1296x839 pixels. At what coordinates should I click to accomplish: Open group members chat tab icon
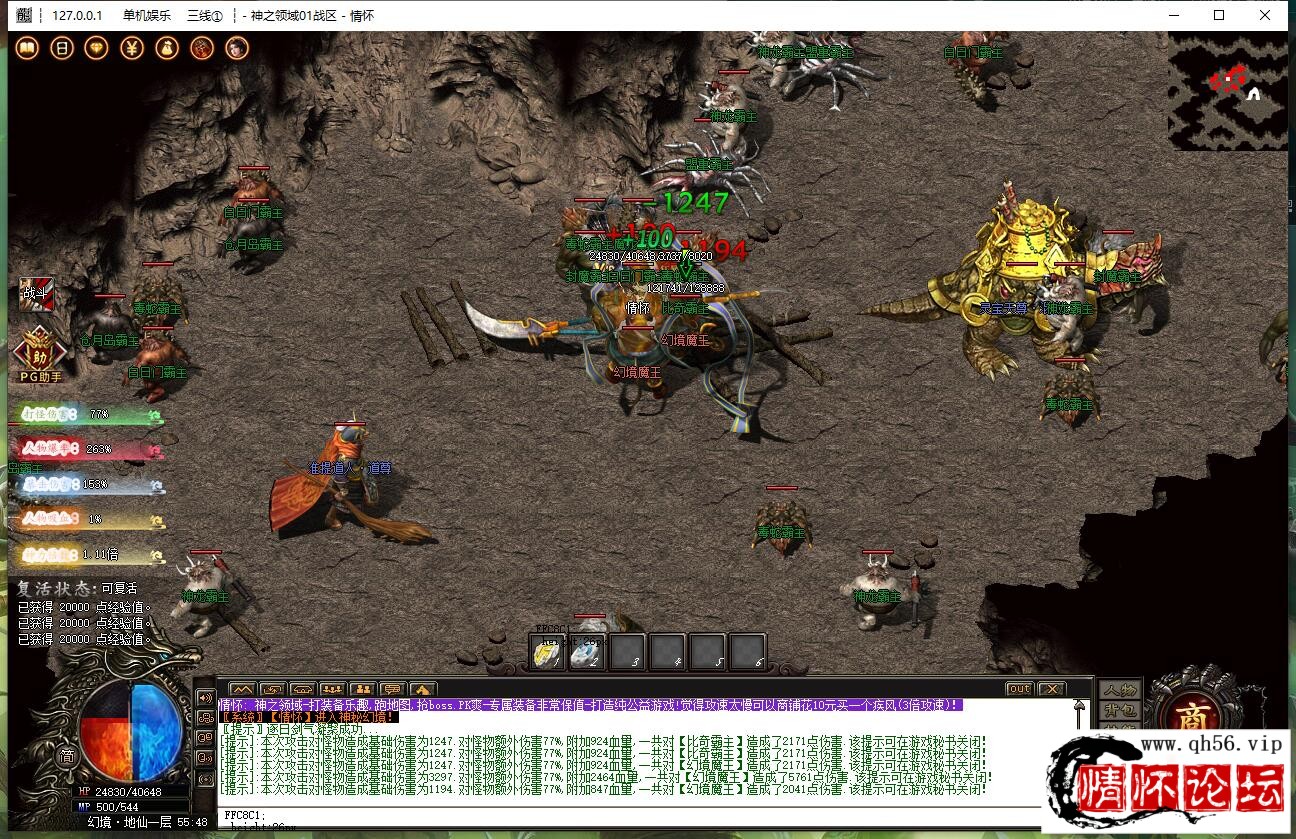pos(332,689)
